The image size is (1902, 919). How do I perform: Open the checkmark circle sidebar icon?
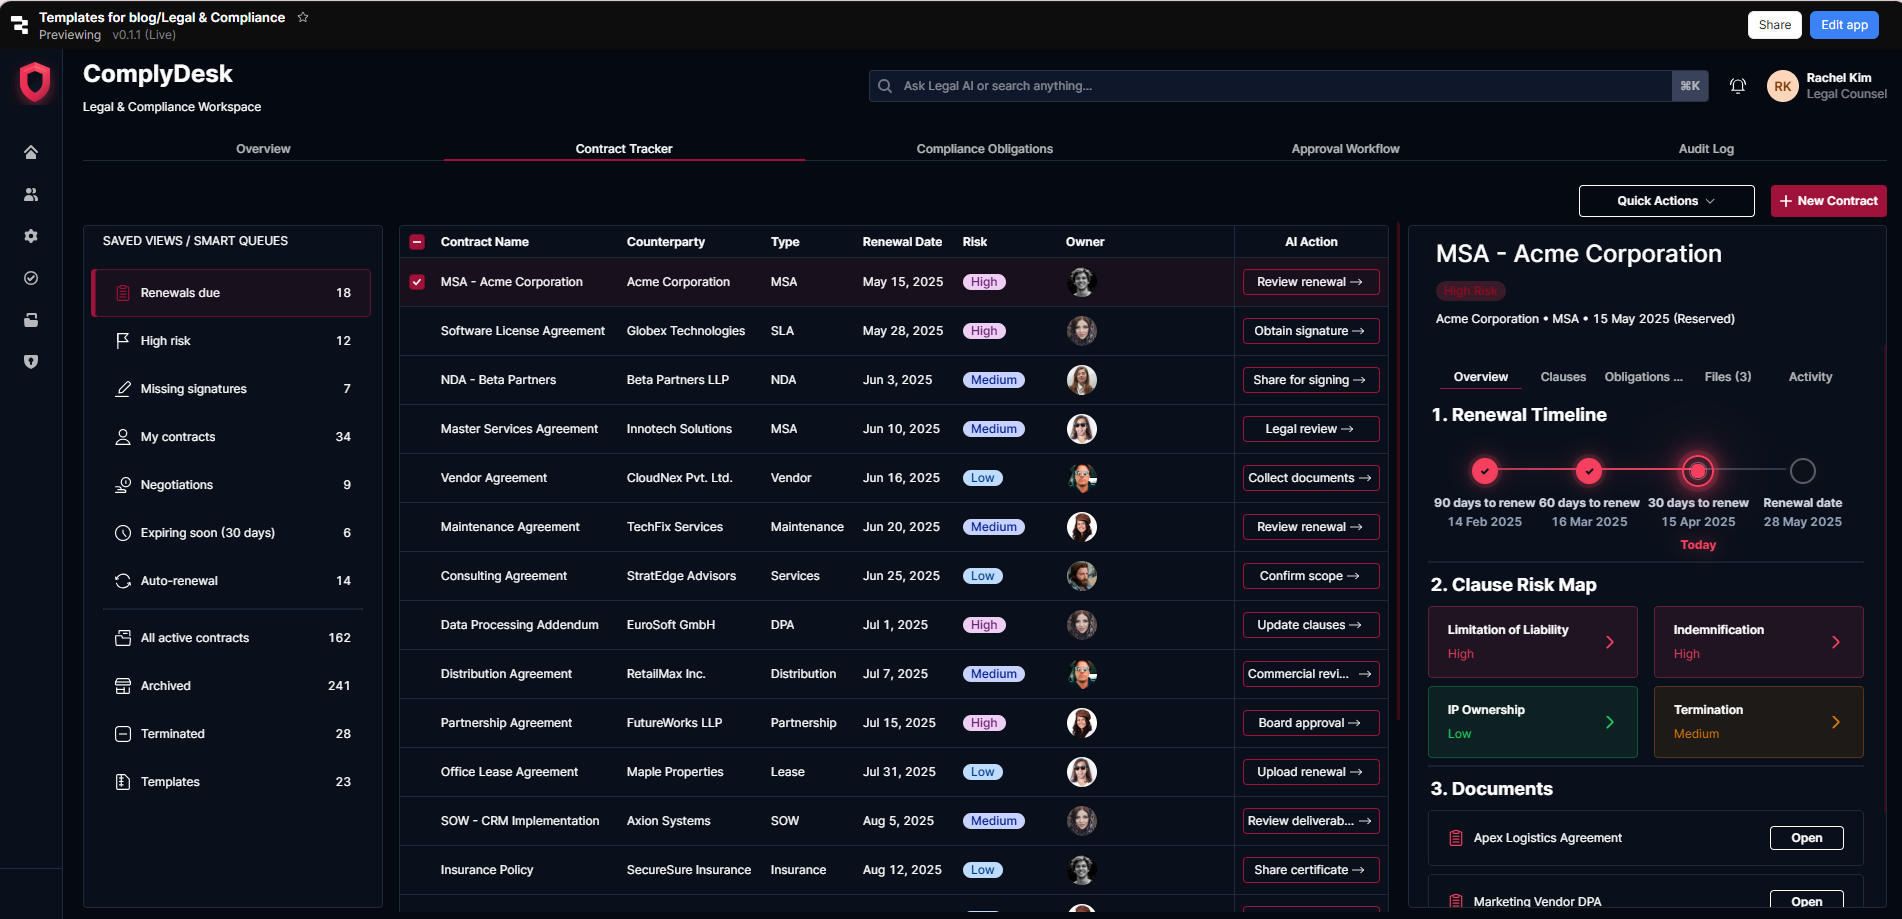[x=31, y=278]
